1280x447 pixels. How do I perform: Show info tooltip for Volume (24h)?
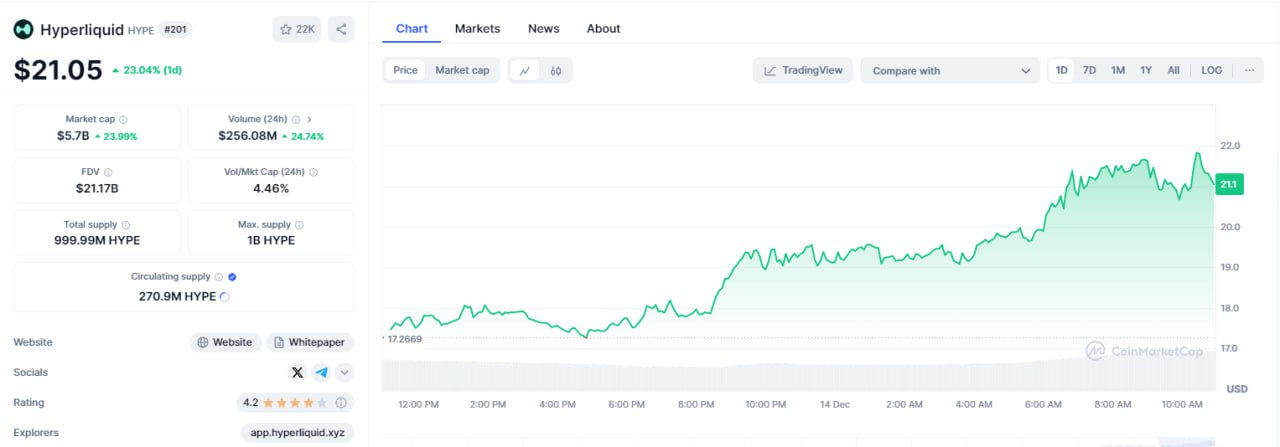(x=295, y=119)
